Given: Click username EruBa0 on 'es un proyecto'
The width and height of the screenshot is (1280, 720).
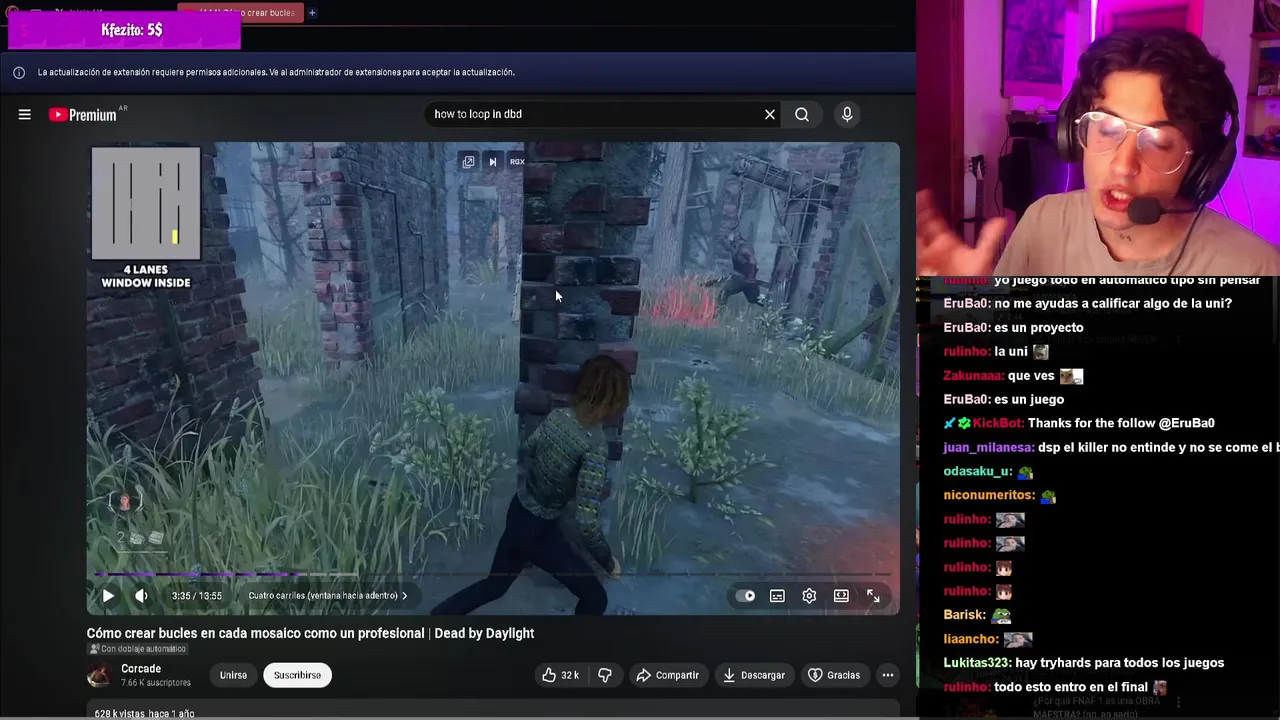Looking at the screenshot, I should click(966, 328).
